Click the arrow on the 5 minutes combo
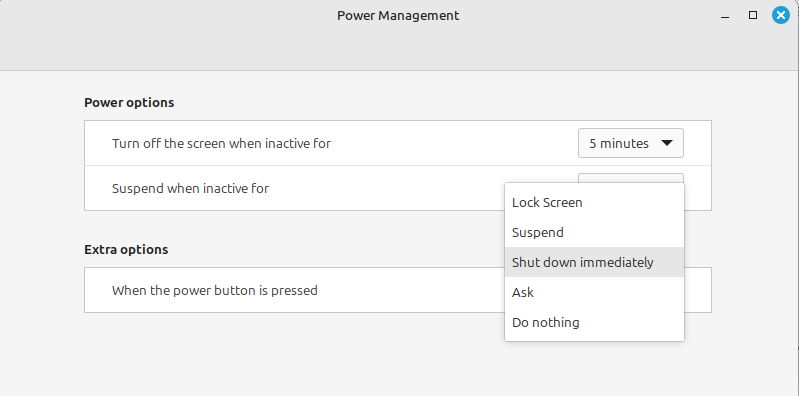 [x=667, y=143]
